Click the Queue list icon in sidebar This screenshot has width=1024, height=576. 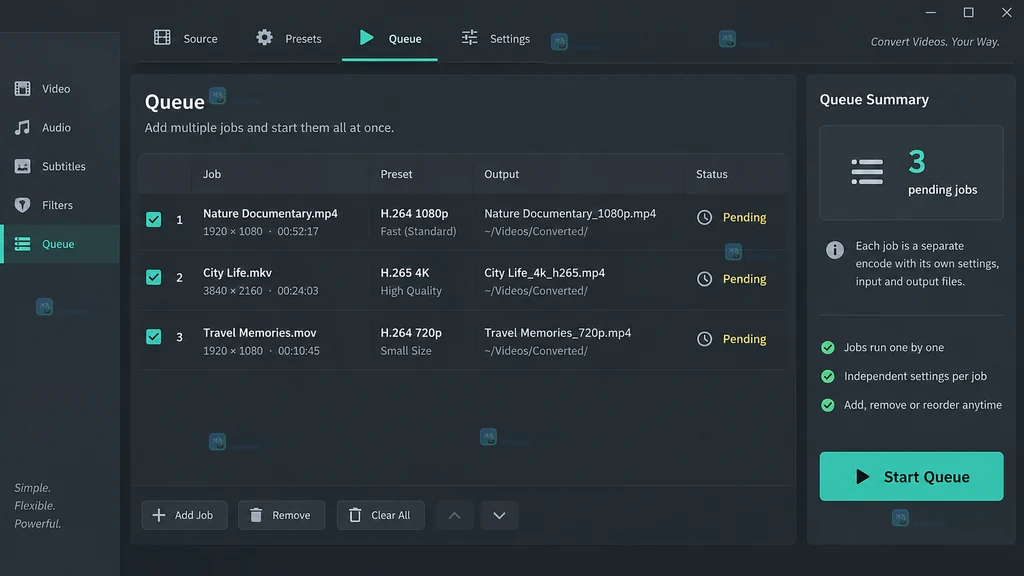(x=22, y=244)
